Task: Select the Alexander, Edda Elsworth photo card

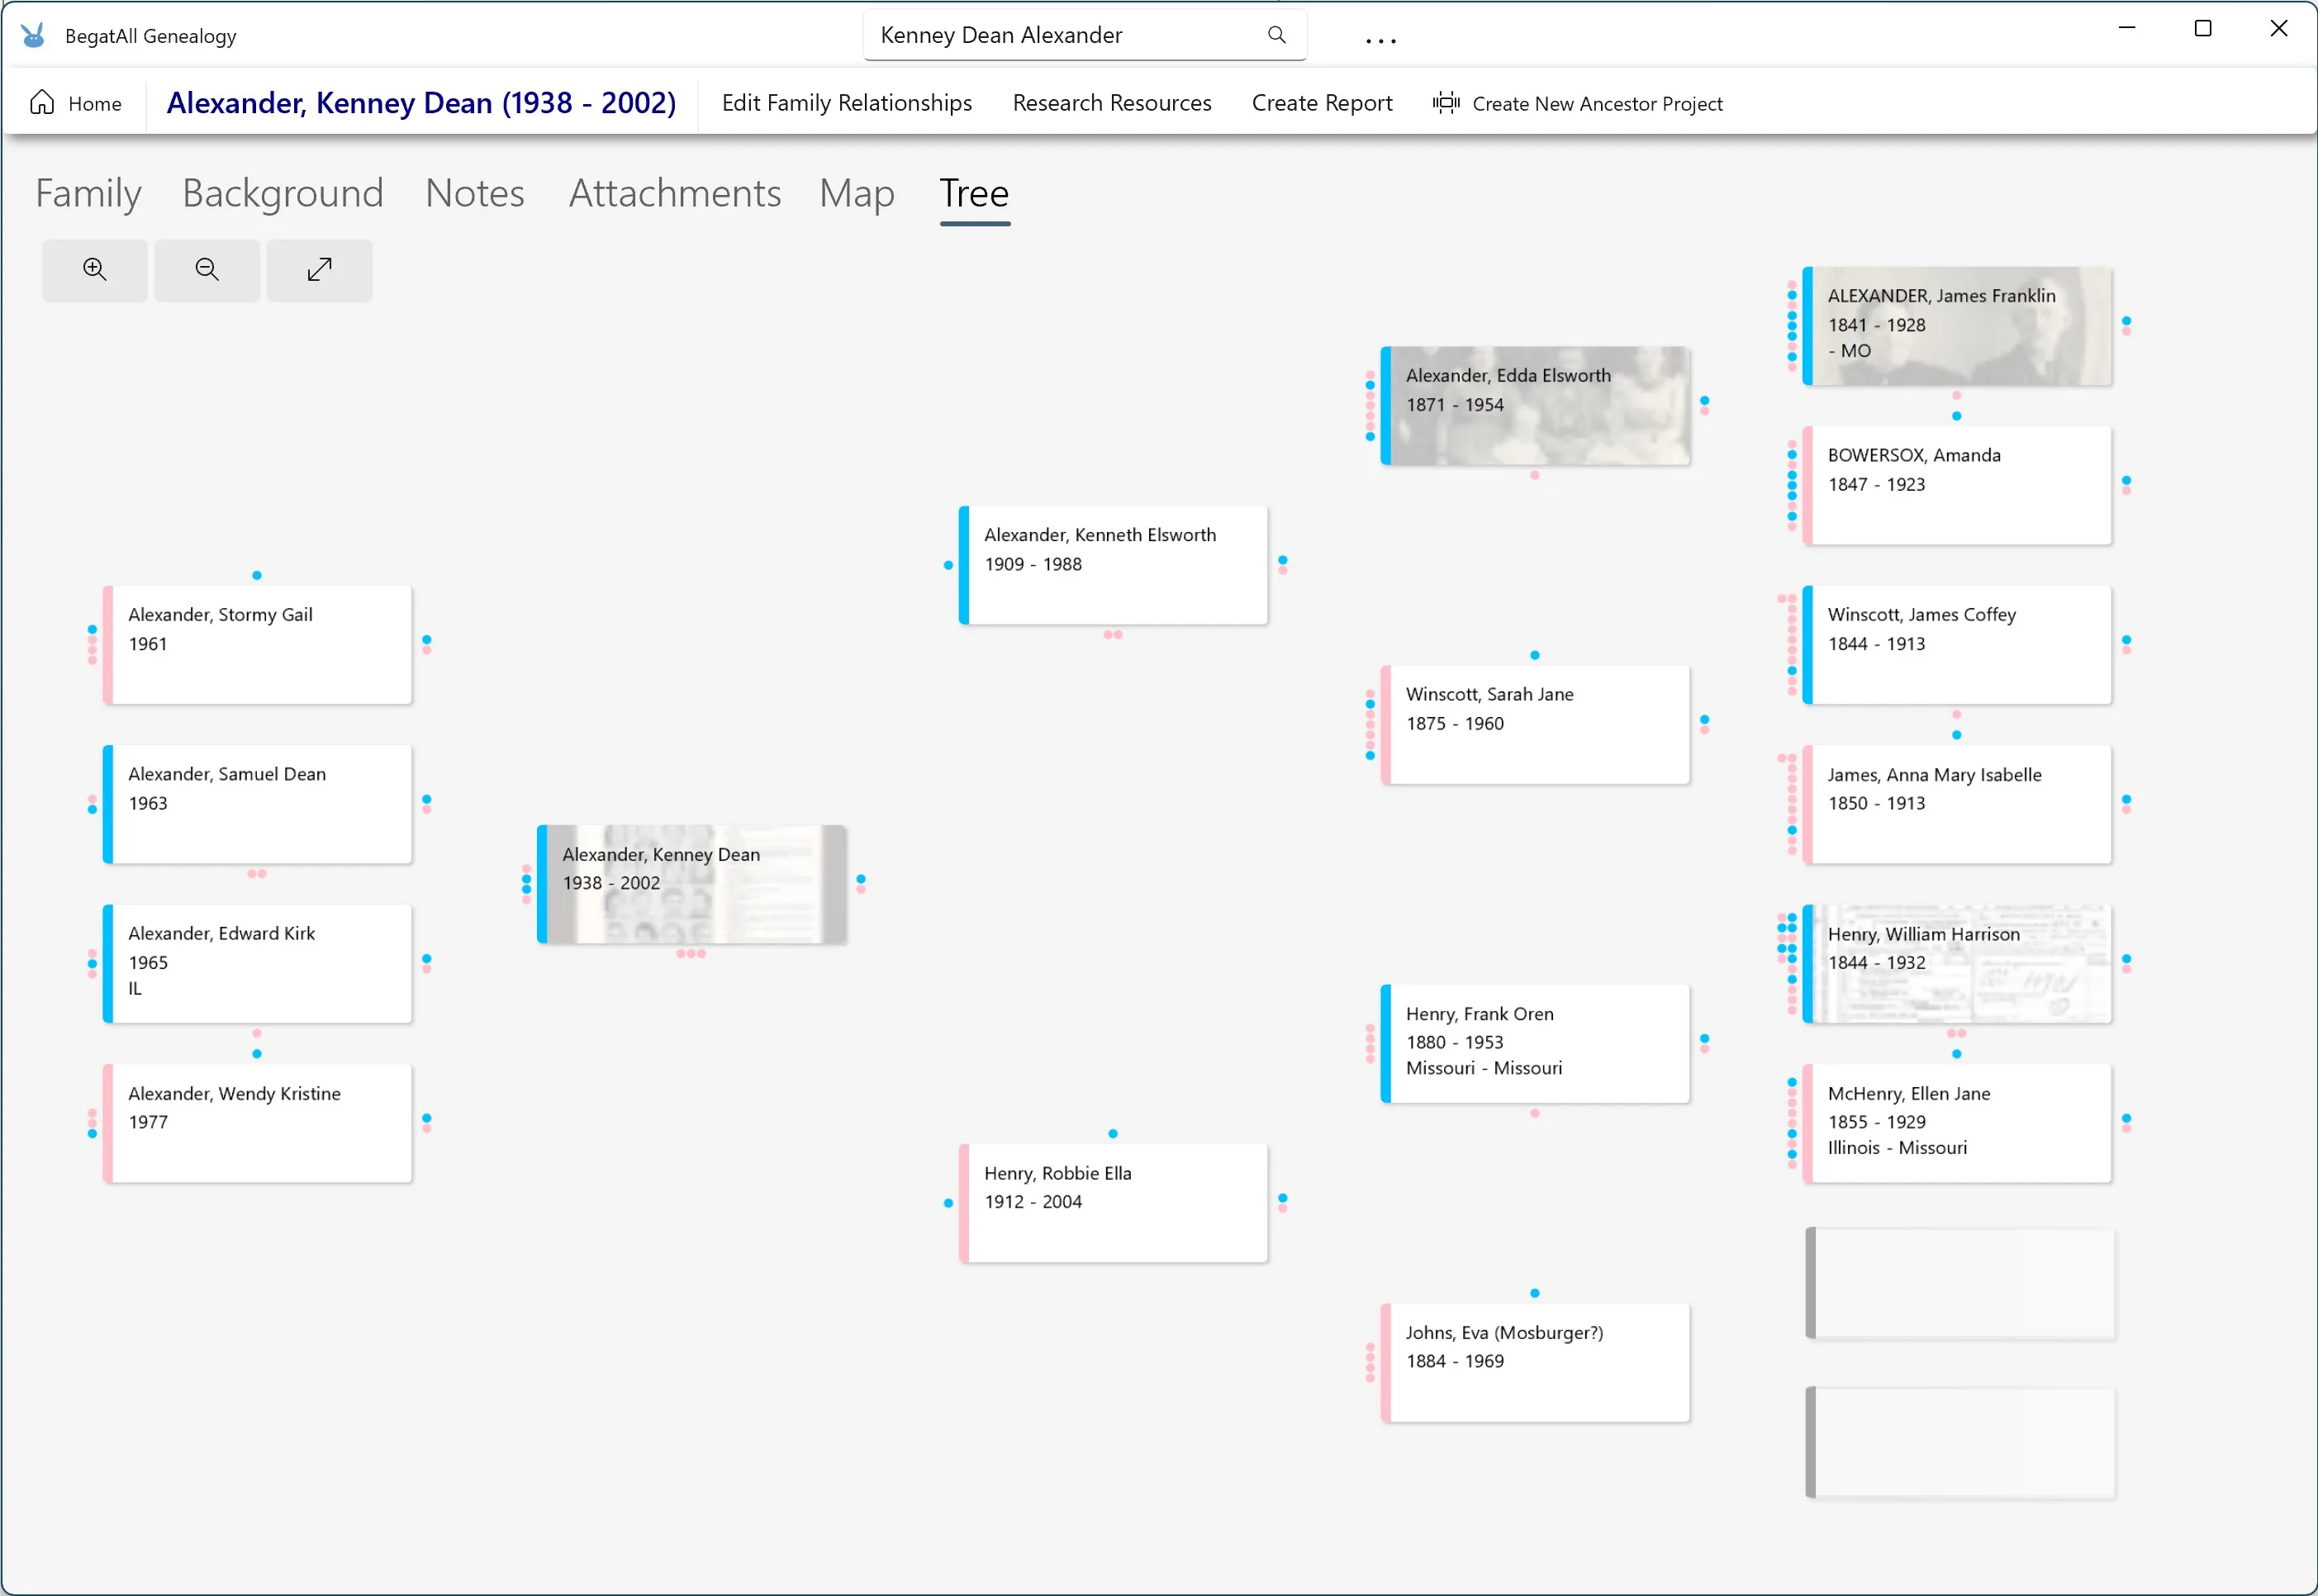Action: tap(1535, 406)
